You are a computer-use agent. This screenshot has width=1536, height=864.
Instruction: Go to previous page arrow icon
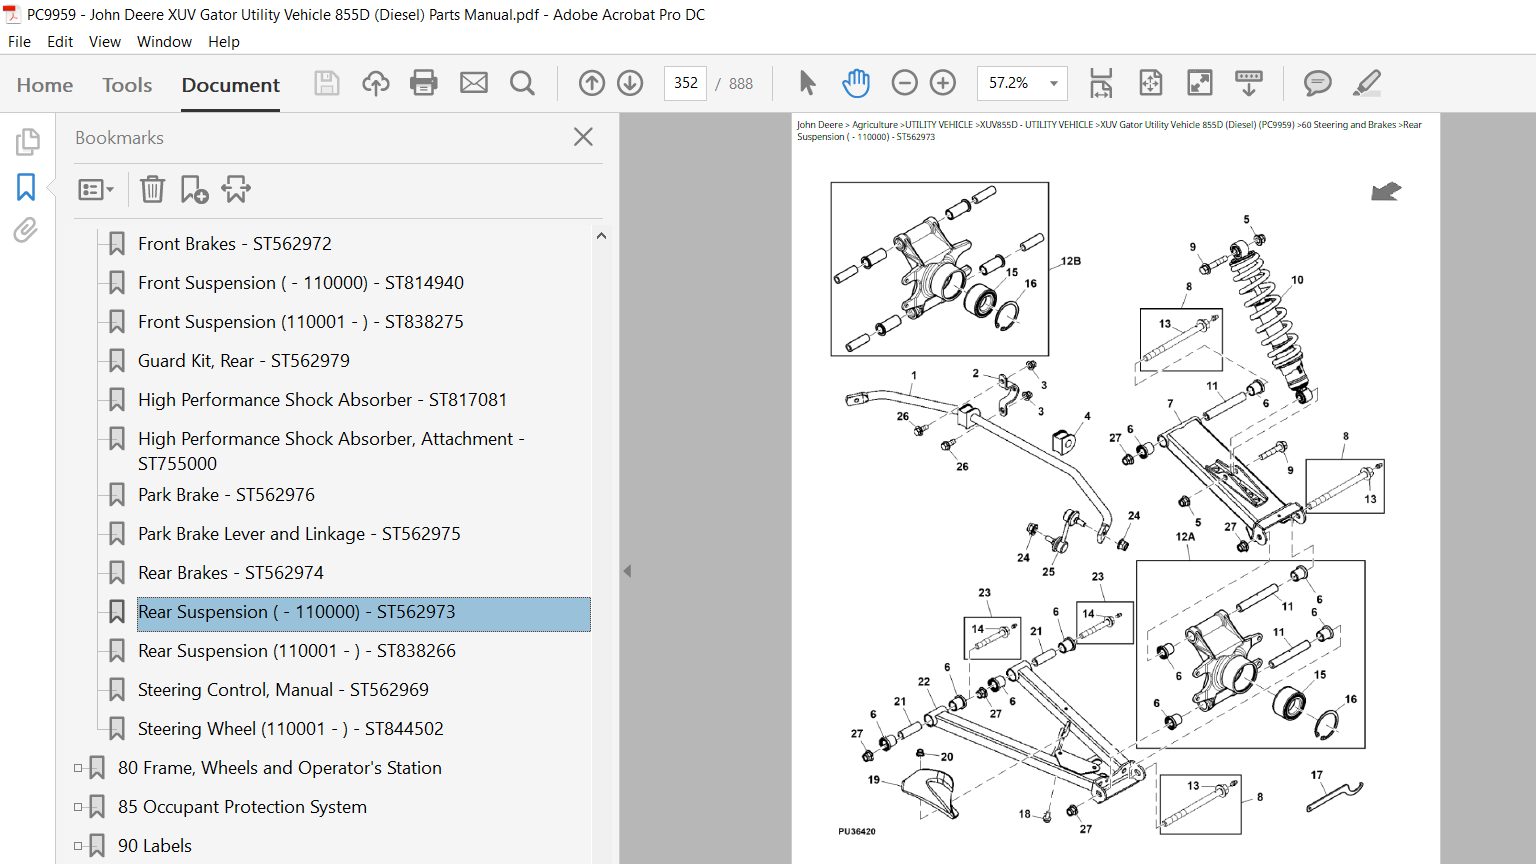(592, 83)
